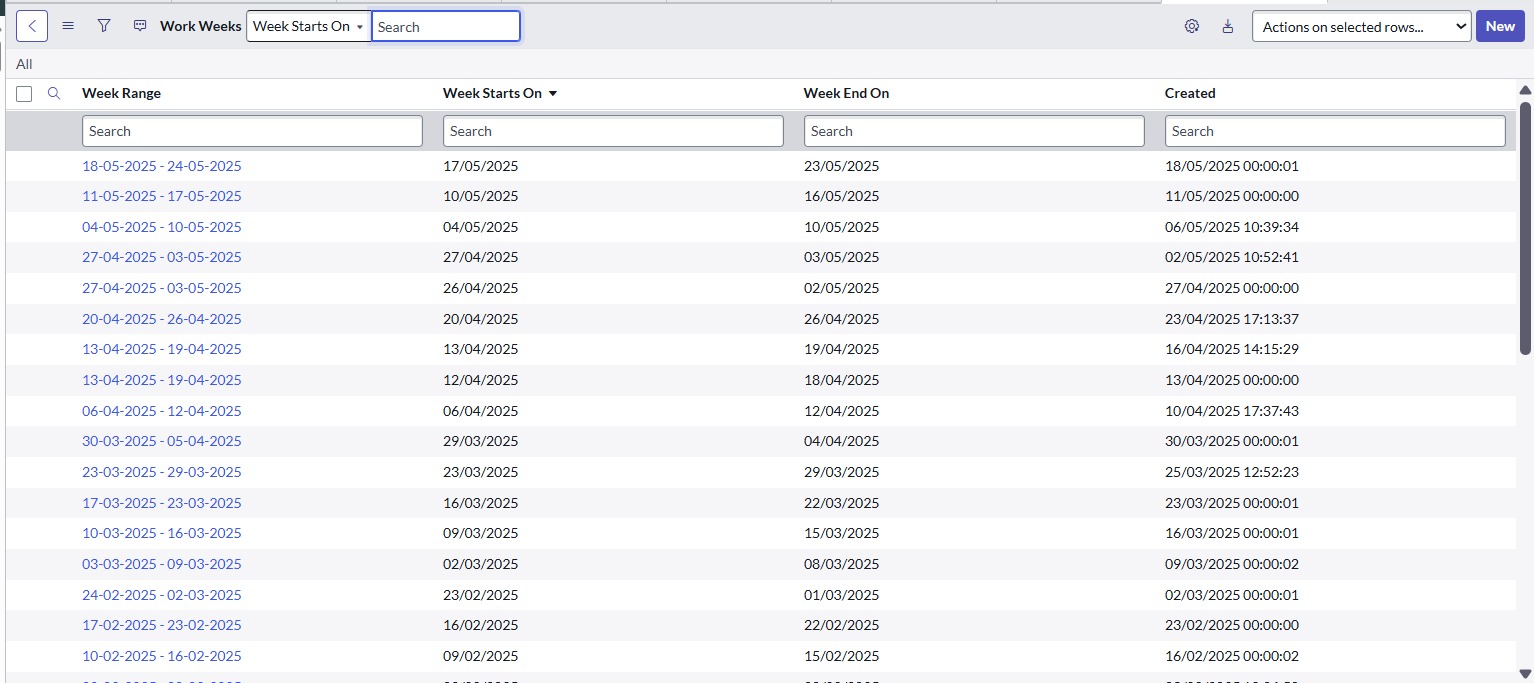Sort by the Created column header
The height and width of the screenshot is (683, 1534).
1190,93
